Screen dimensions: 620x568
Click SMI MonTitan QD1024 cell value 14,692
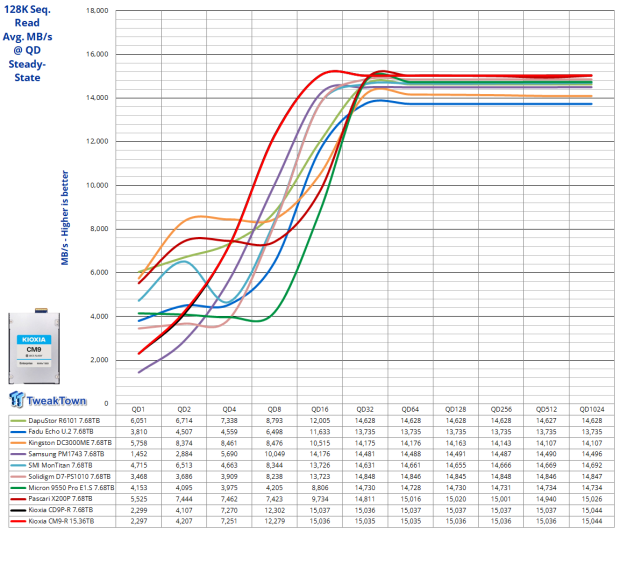pos(592,466)
